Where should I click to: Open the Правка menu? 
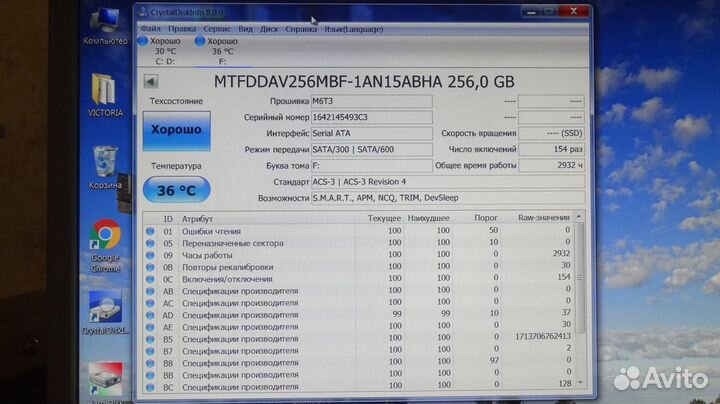tap(182, 29)
